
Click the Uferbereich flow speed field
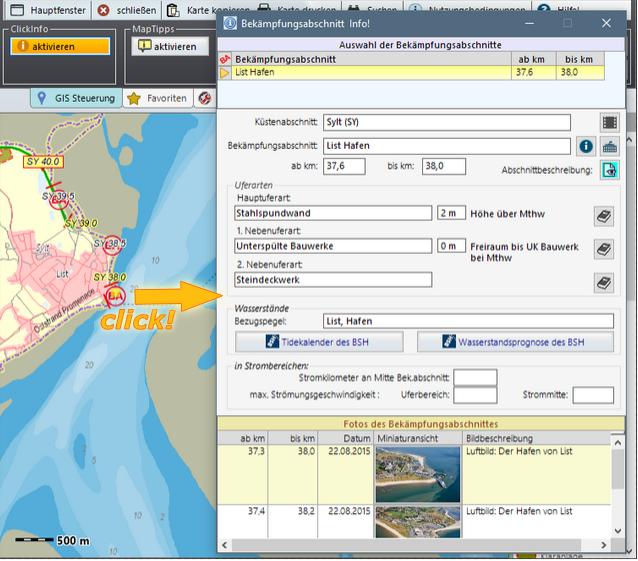pyautogui.click(x=475, y=395)
